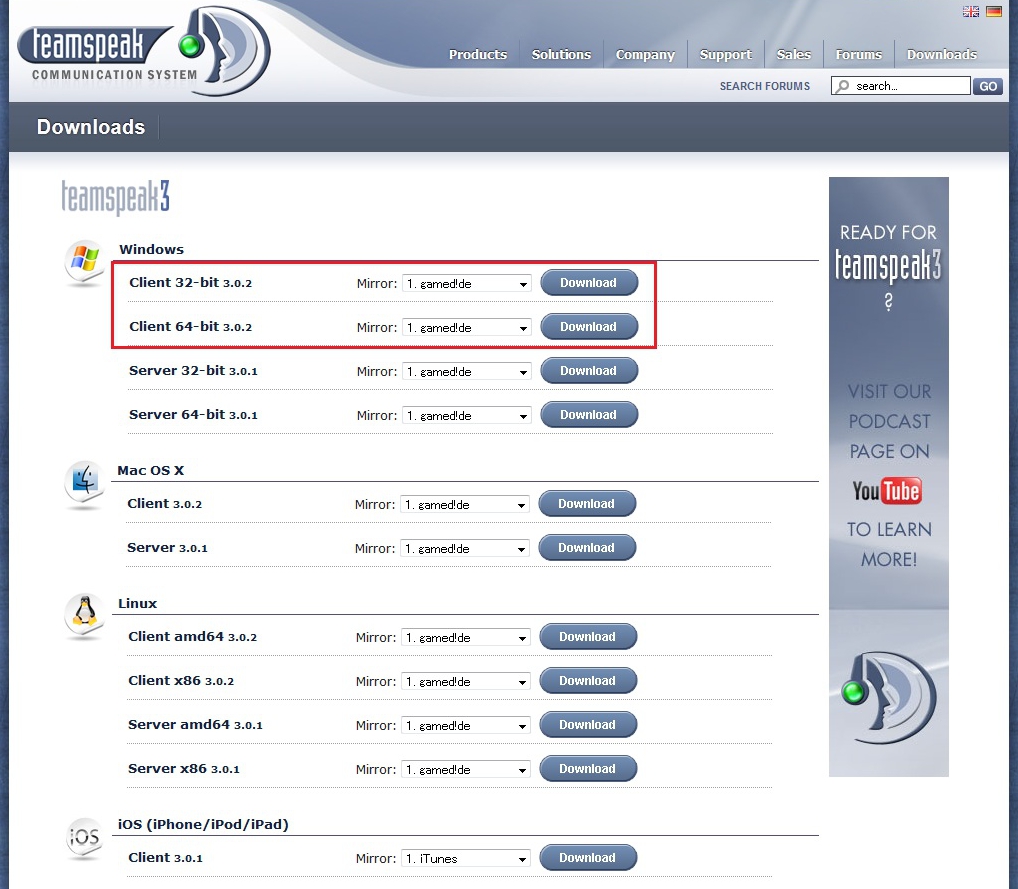Click the SEARCH FORUMS link
The width and height of the screenshot is (1018, 889).
(765, 86)
